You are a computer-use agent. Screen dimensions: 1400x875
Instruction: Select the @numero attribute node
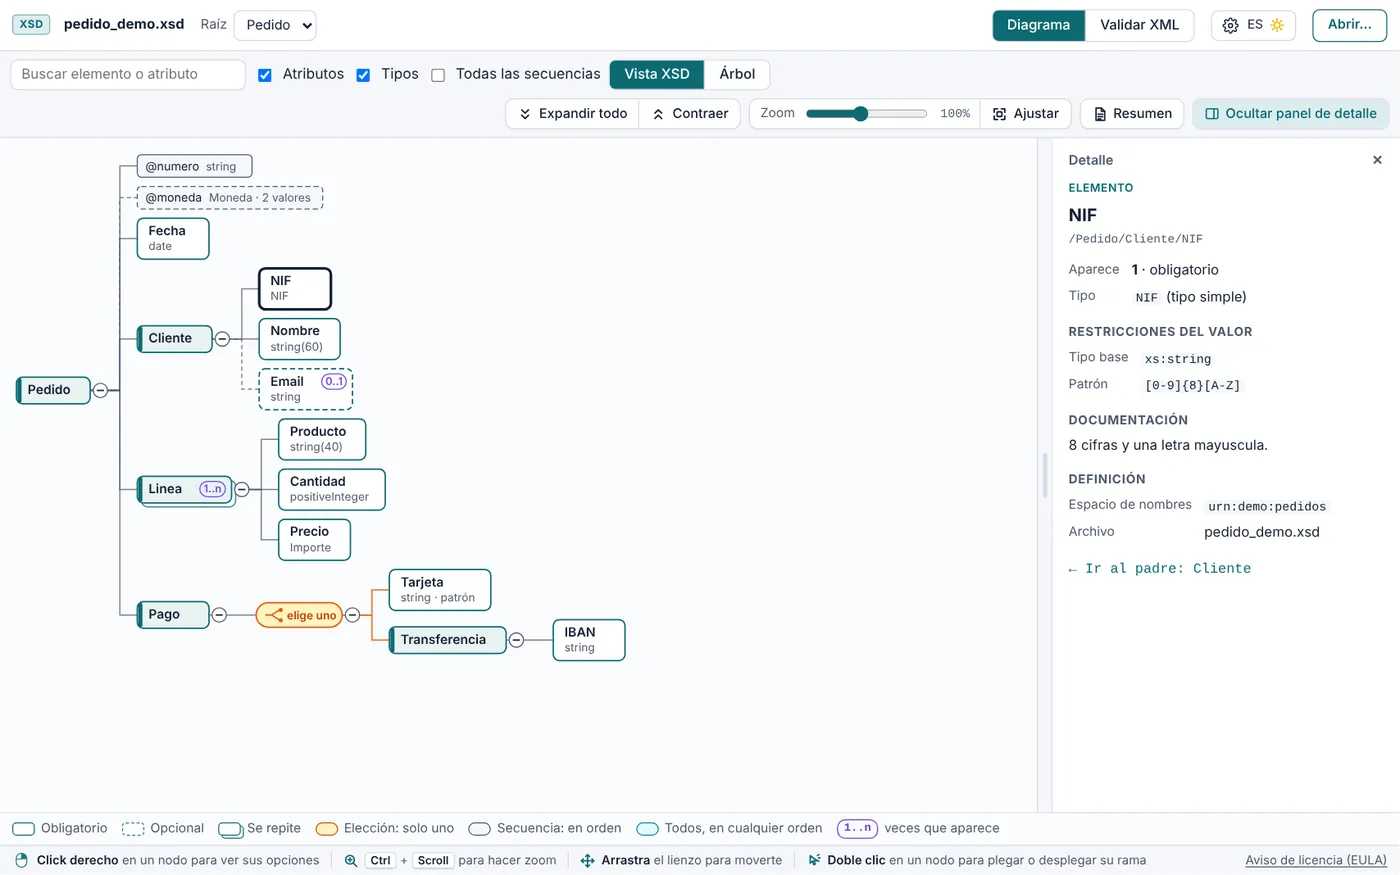coord(194,166)
